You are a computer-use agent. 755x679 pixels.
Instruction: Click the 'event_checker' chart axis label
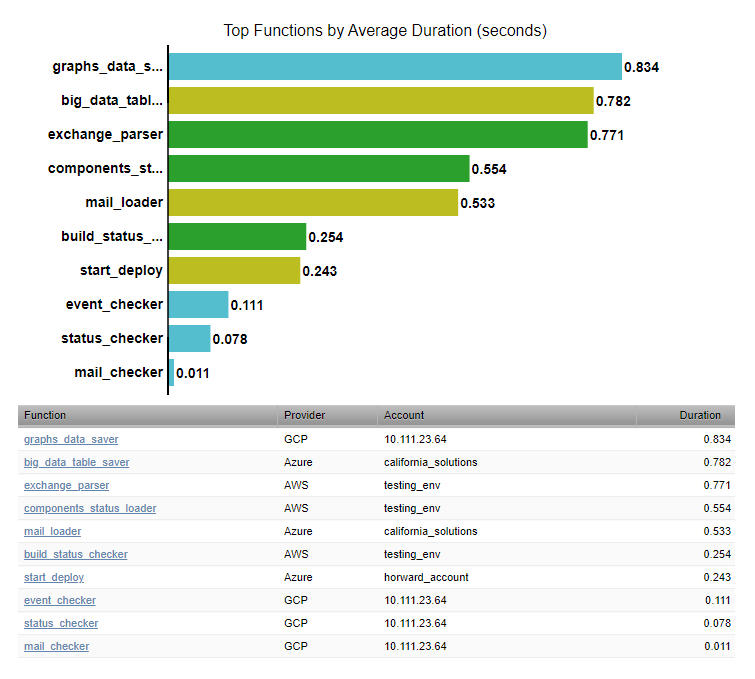pyautogui.click(x=115, y=304)
